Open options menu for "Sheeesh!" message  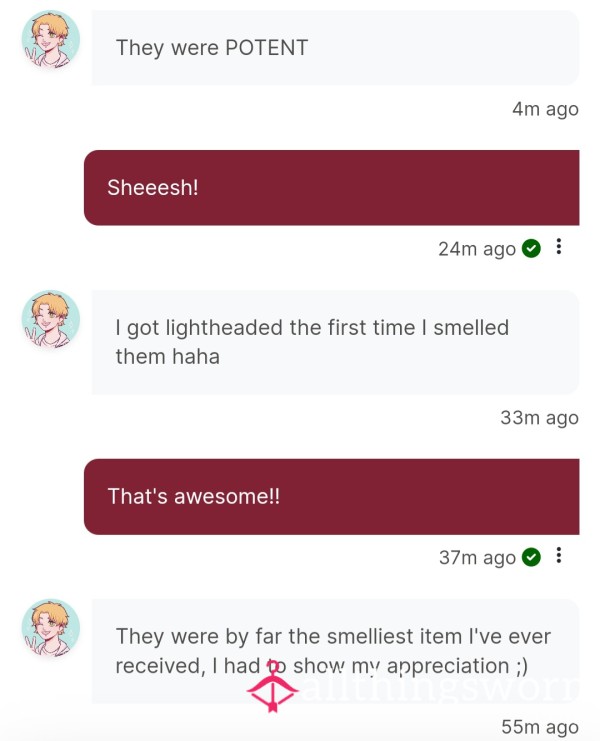tap(558, 247)
